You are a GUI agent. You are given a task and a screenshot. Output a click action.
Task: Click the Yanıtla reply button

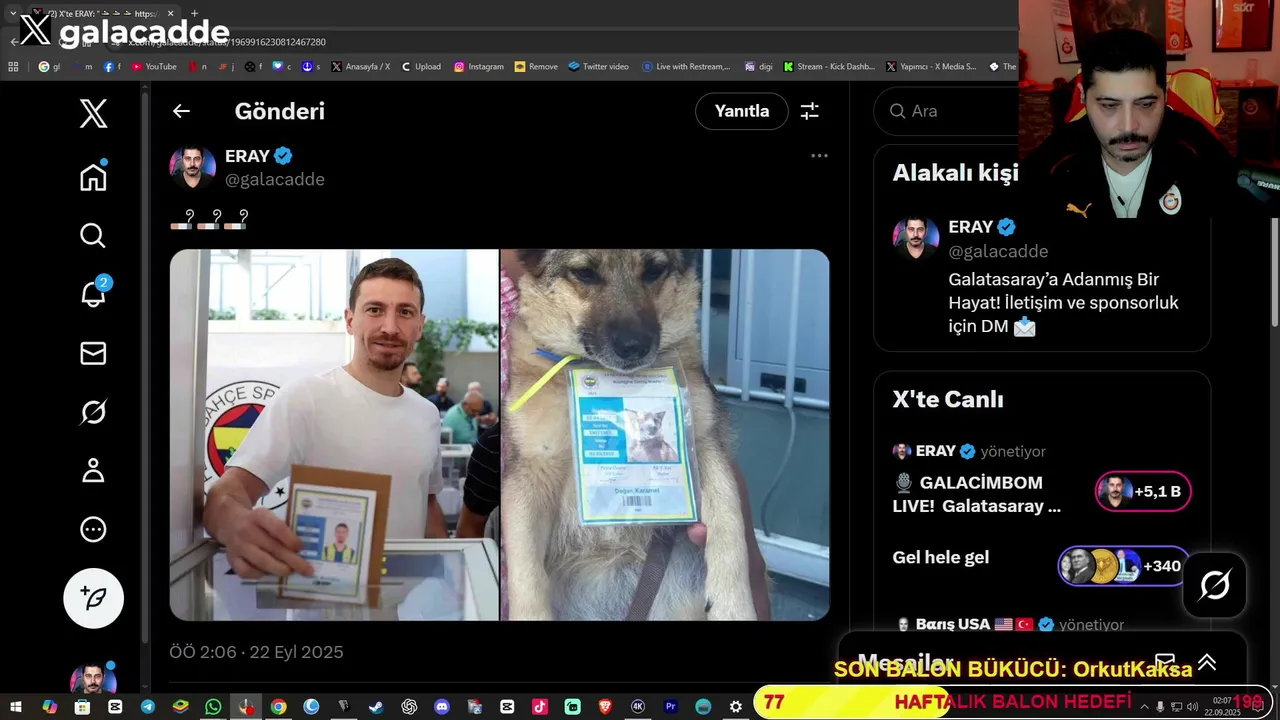coord(742,111)
